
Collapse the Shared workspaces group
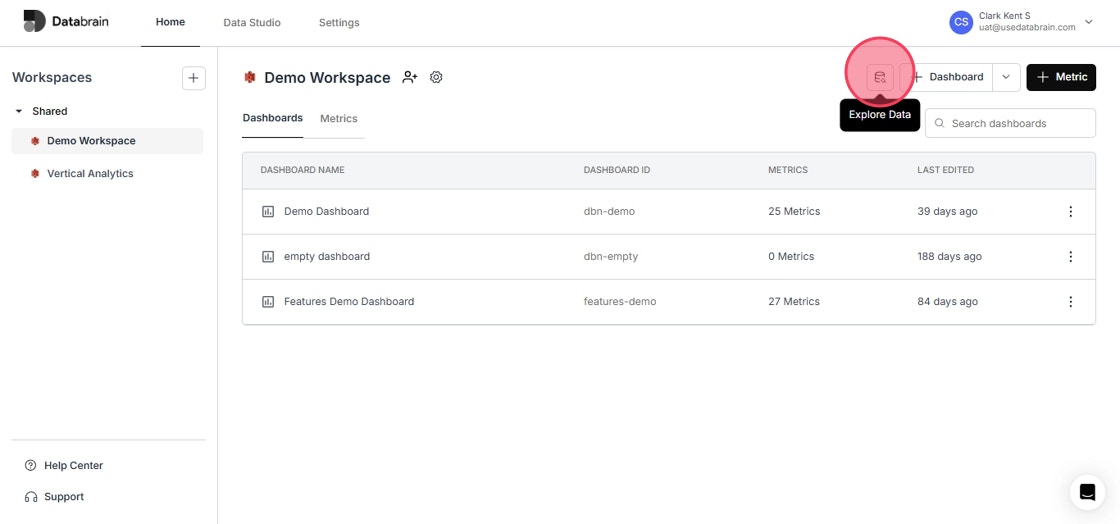[19, 111]
